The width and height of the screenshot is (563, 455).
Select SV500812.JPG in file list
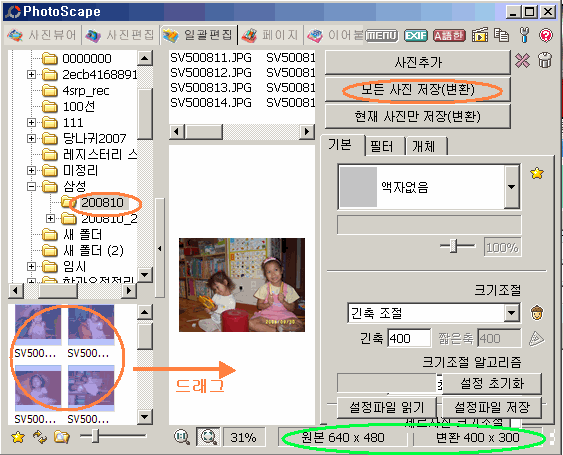211,73
